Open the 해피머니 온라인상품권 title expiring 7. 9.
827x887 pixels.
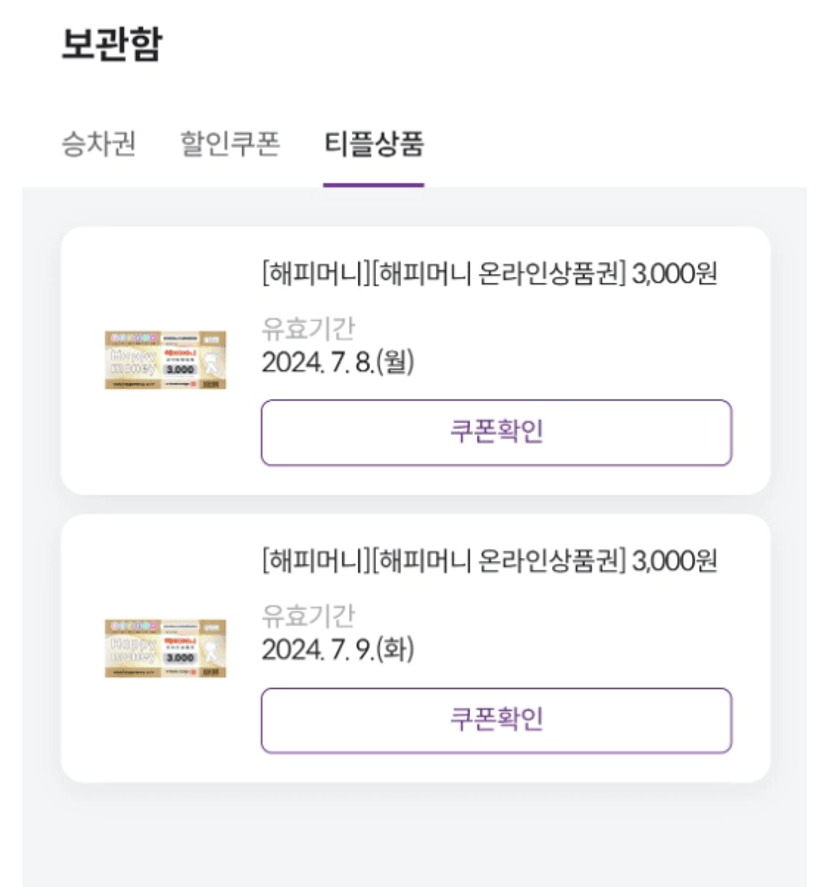point(488,562)
